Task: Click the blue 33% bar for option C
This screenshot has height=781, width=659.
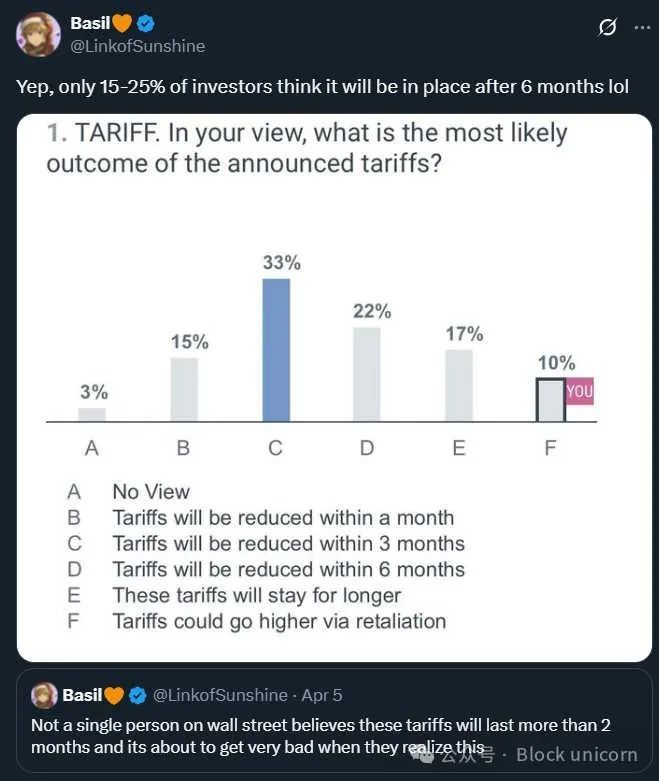Action: (276, 350)
